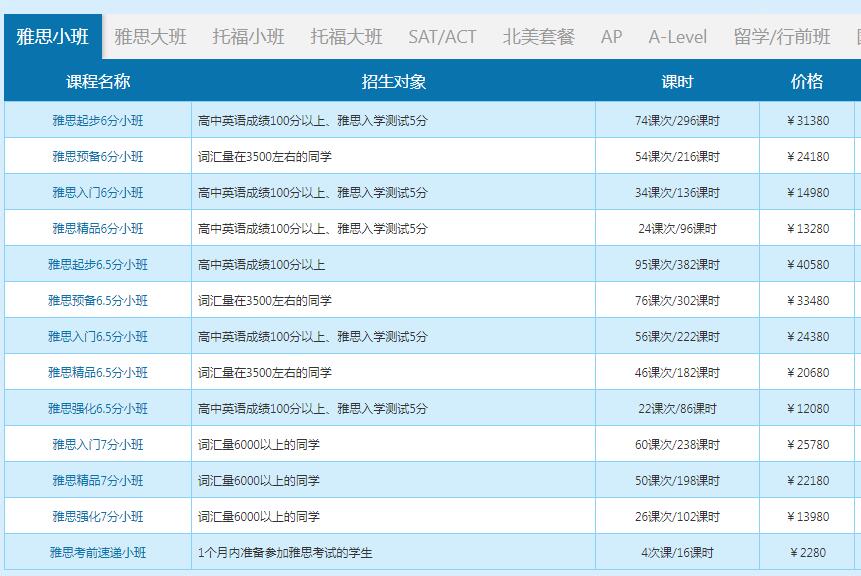Click the ¥24180 price
This screenshot has height=576, width=861.
click(x=808, y=156)
